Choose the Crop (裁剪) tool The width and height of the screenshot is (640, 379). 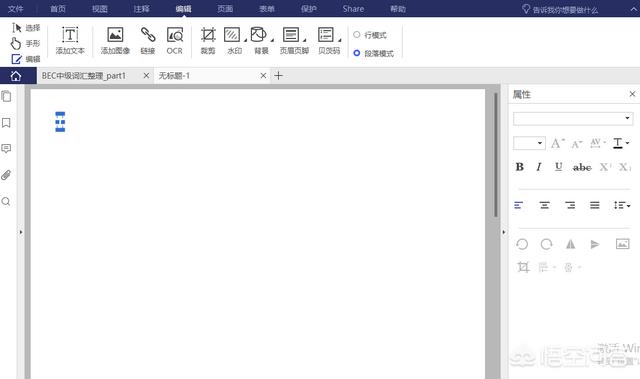[208, 40]
